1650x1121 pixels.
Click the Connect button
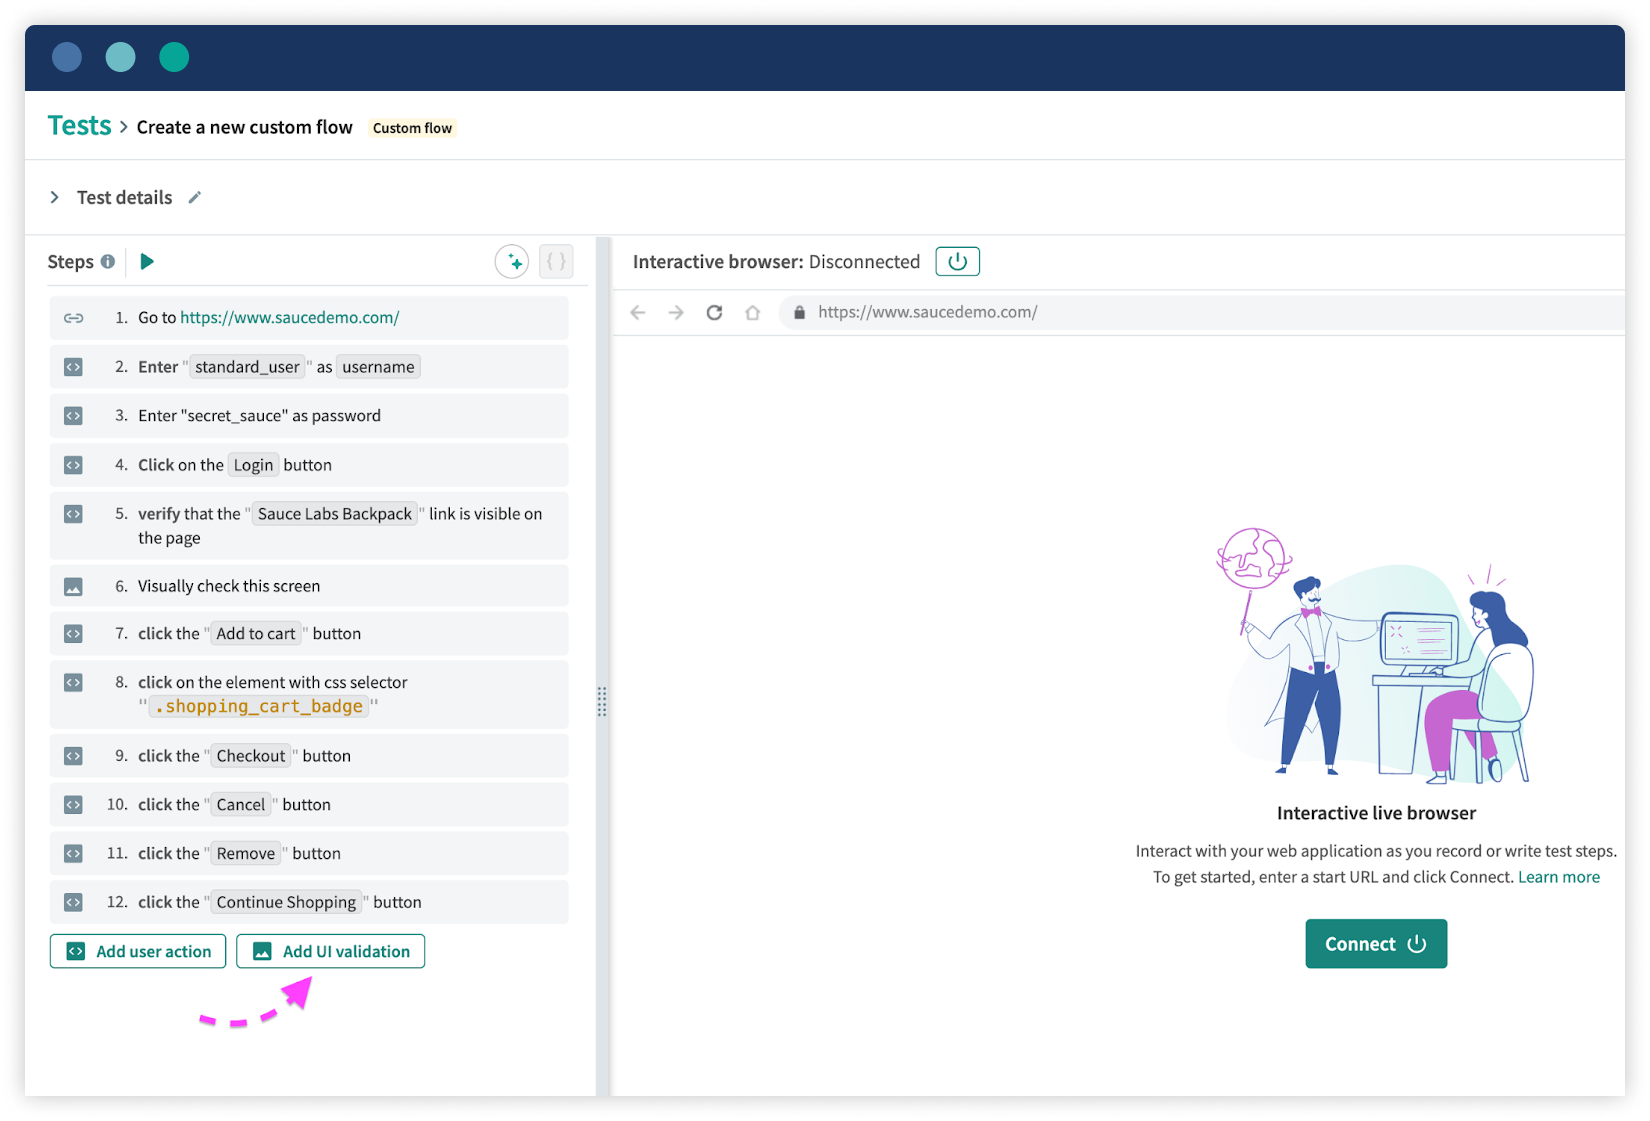(x=1375, y=943)
